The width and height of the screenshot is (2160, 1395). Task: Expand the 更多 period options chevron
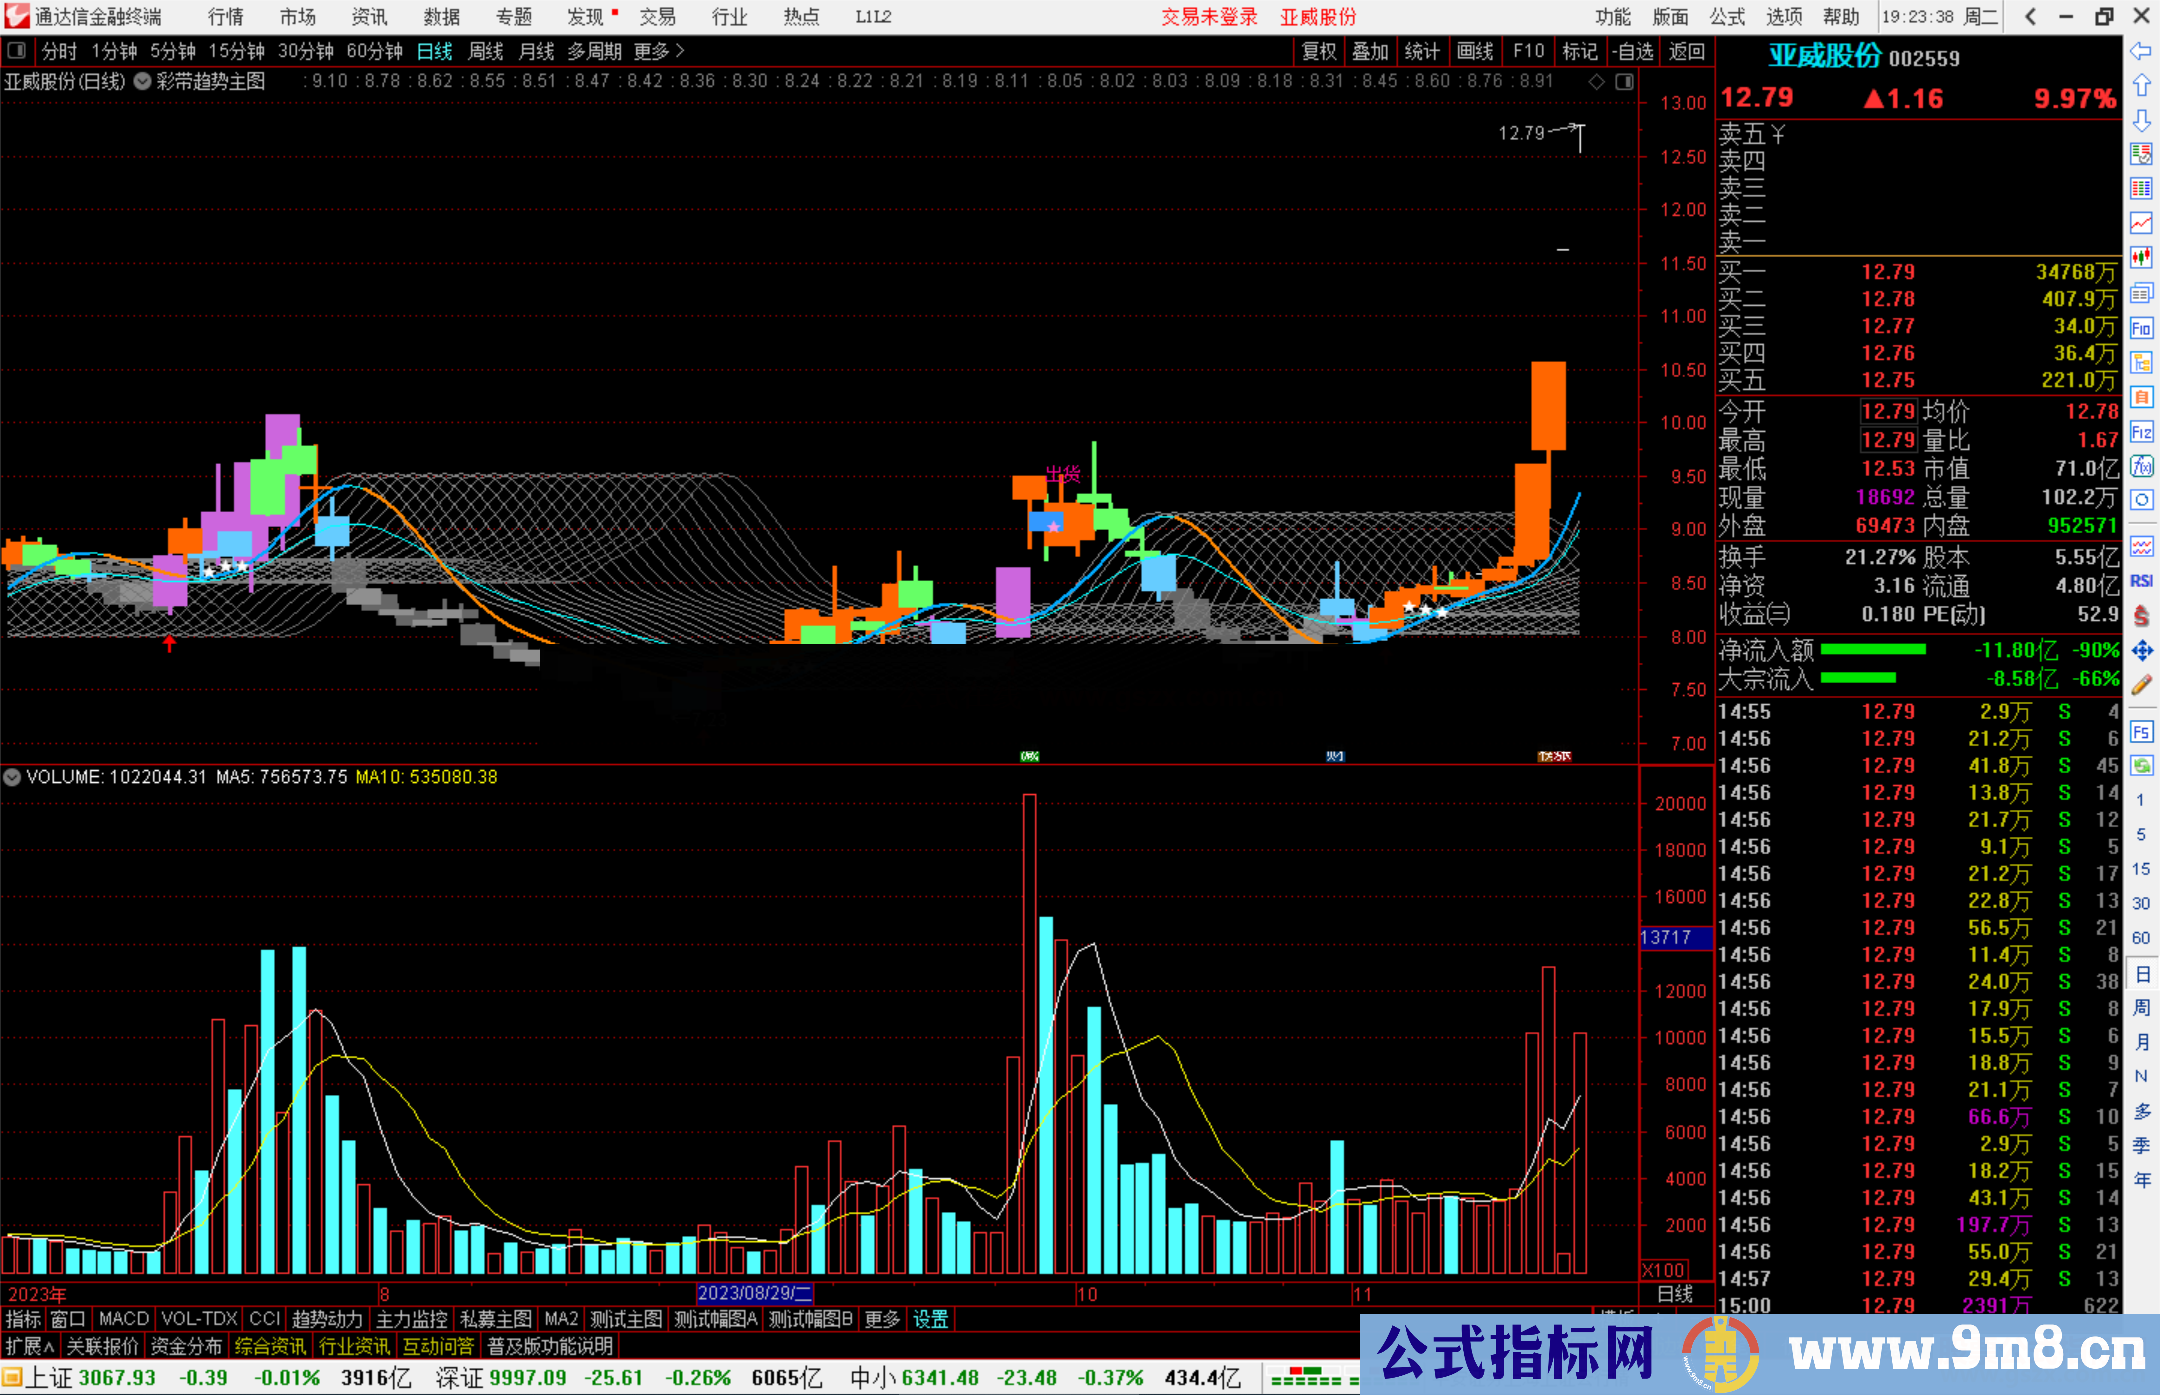point(680,50)
